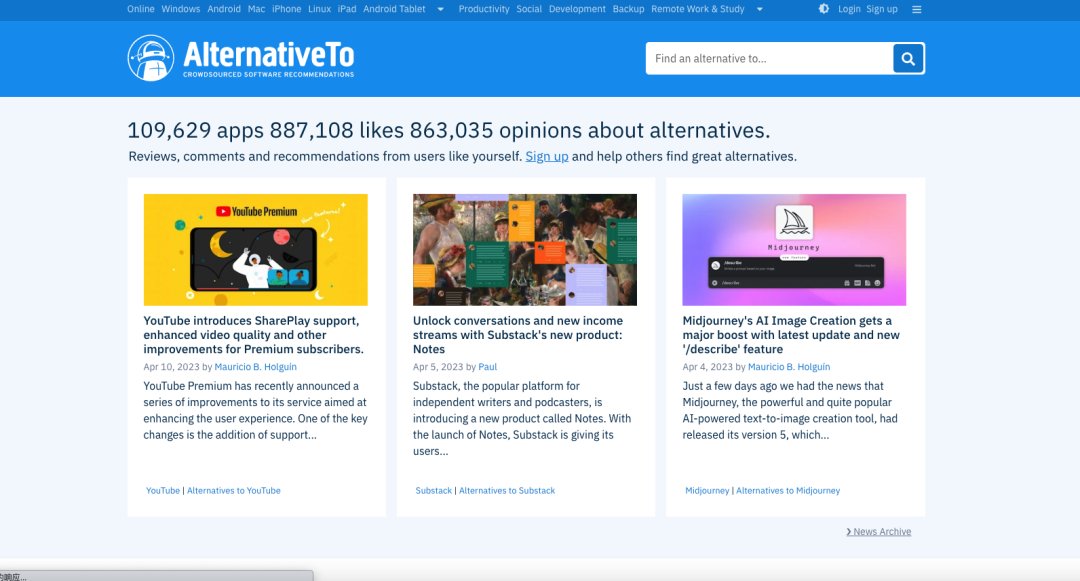This screenshot has width=1080, height=581.
Task: Click the Alternatives to Substack tag link
Action: click(x=507, y=491)
